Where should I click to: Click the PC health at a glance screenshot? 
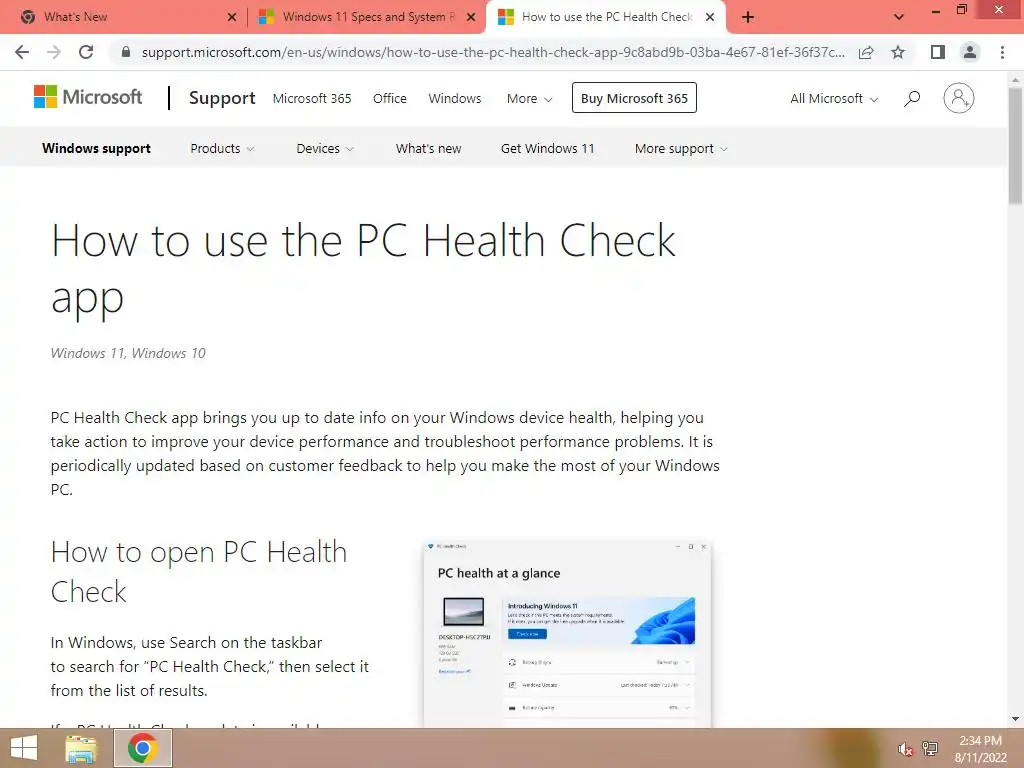567,633
